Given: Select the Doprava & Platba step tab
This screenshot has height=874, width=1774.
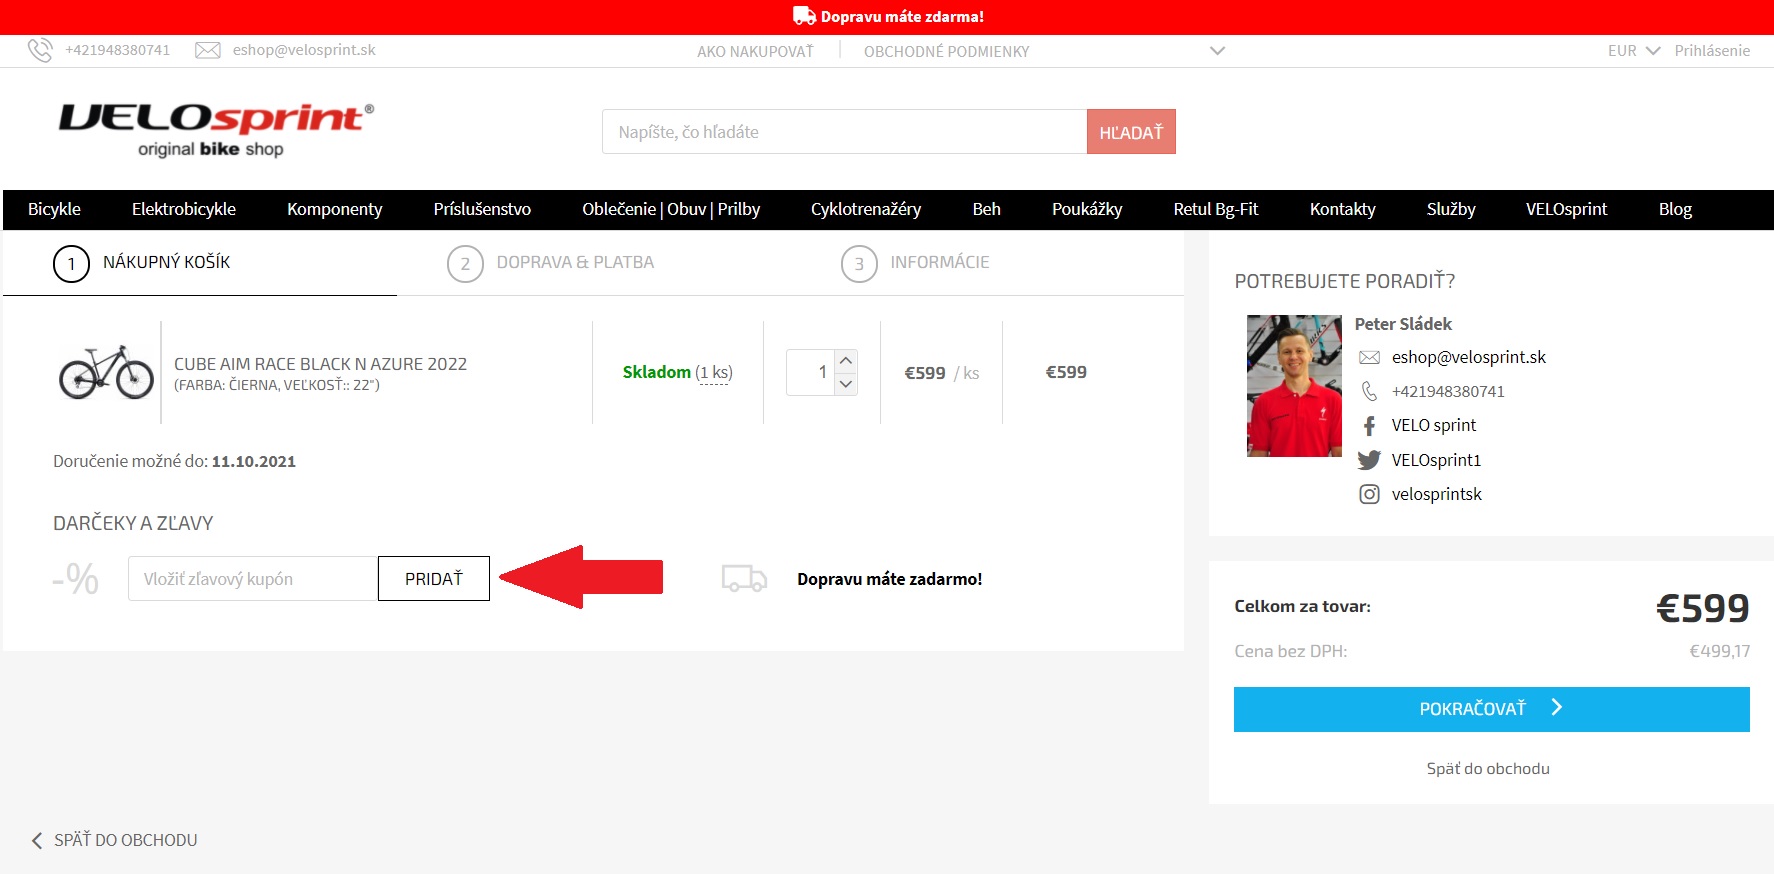Looking at the screenshot, I should (x=594, y=263).
